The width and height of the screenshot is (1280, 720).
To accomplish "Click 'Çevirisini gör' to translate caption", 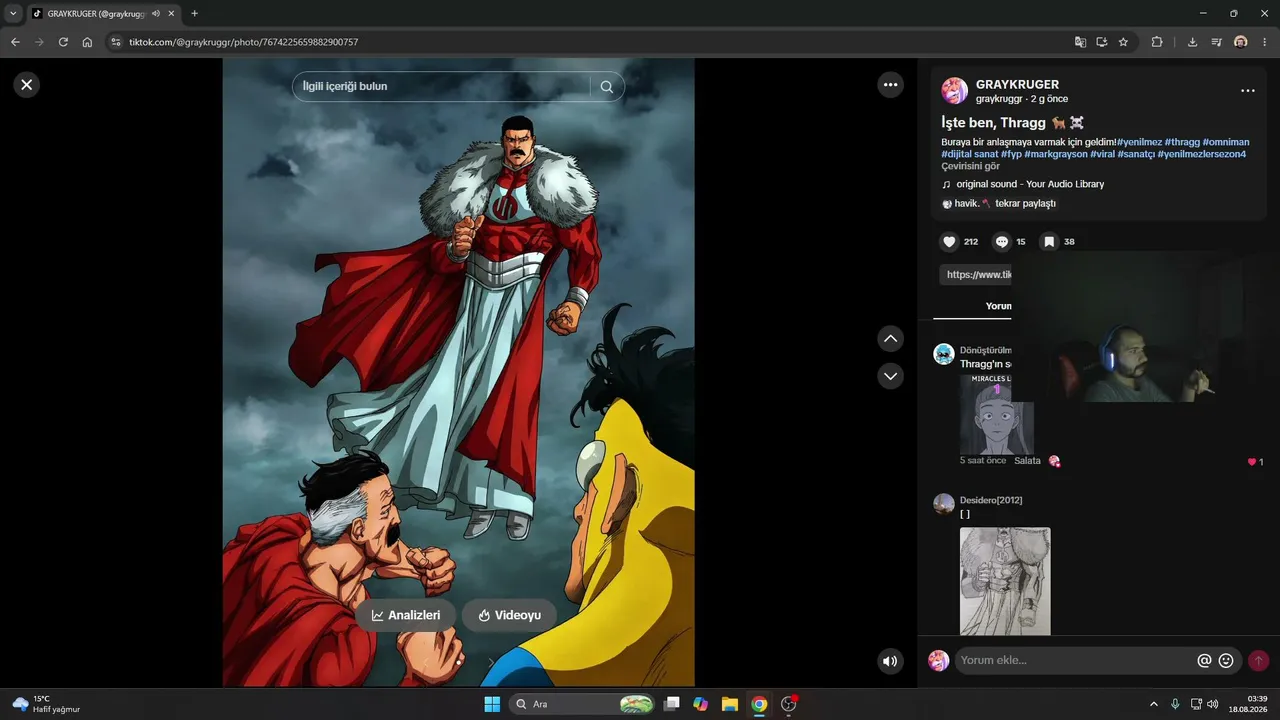I will click(970, 166).
